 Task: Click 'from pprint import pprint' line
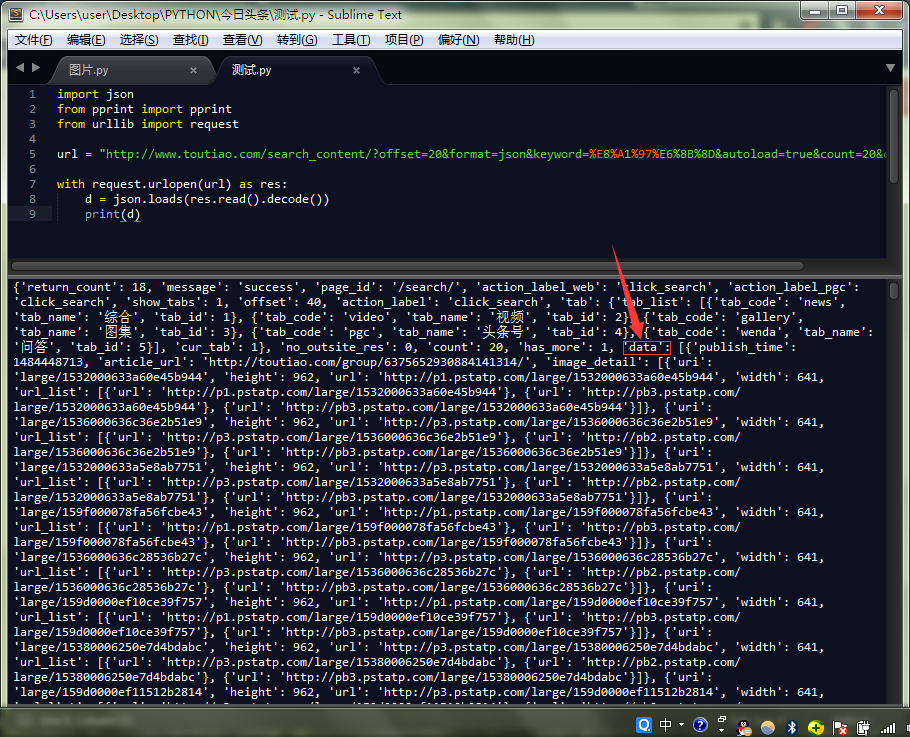[144, 109]
